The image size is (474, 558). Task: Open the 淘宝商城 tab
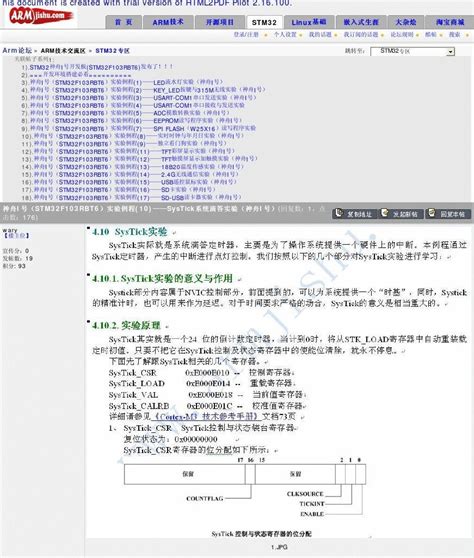(x=450, y=22)
